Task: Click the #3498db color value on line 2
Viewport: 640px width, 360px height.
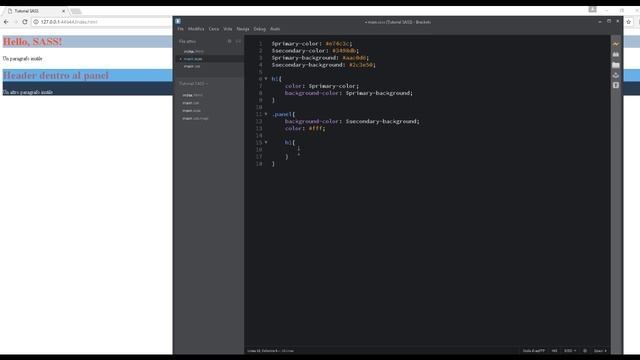Action: [x=344, y=51]
